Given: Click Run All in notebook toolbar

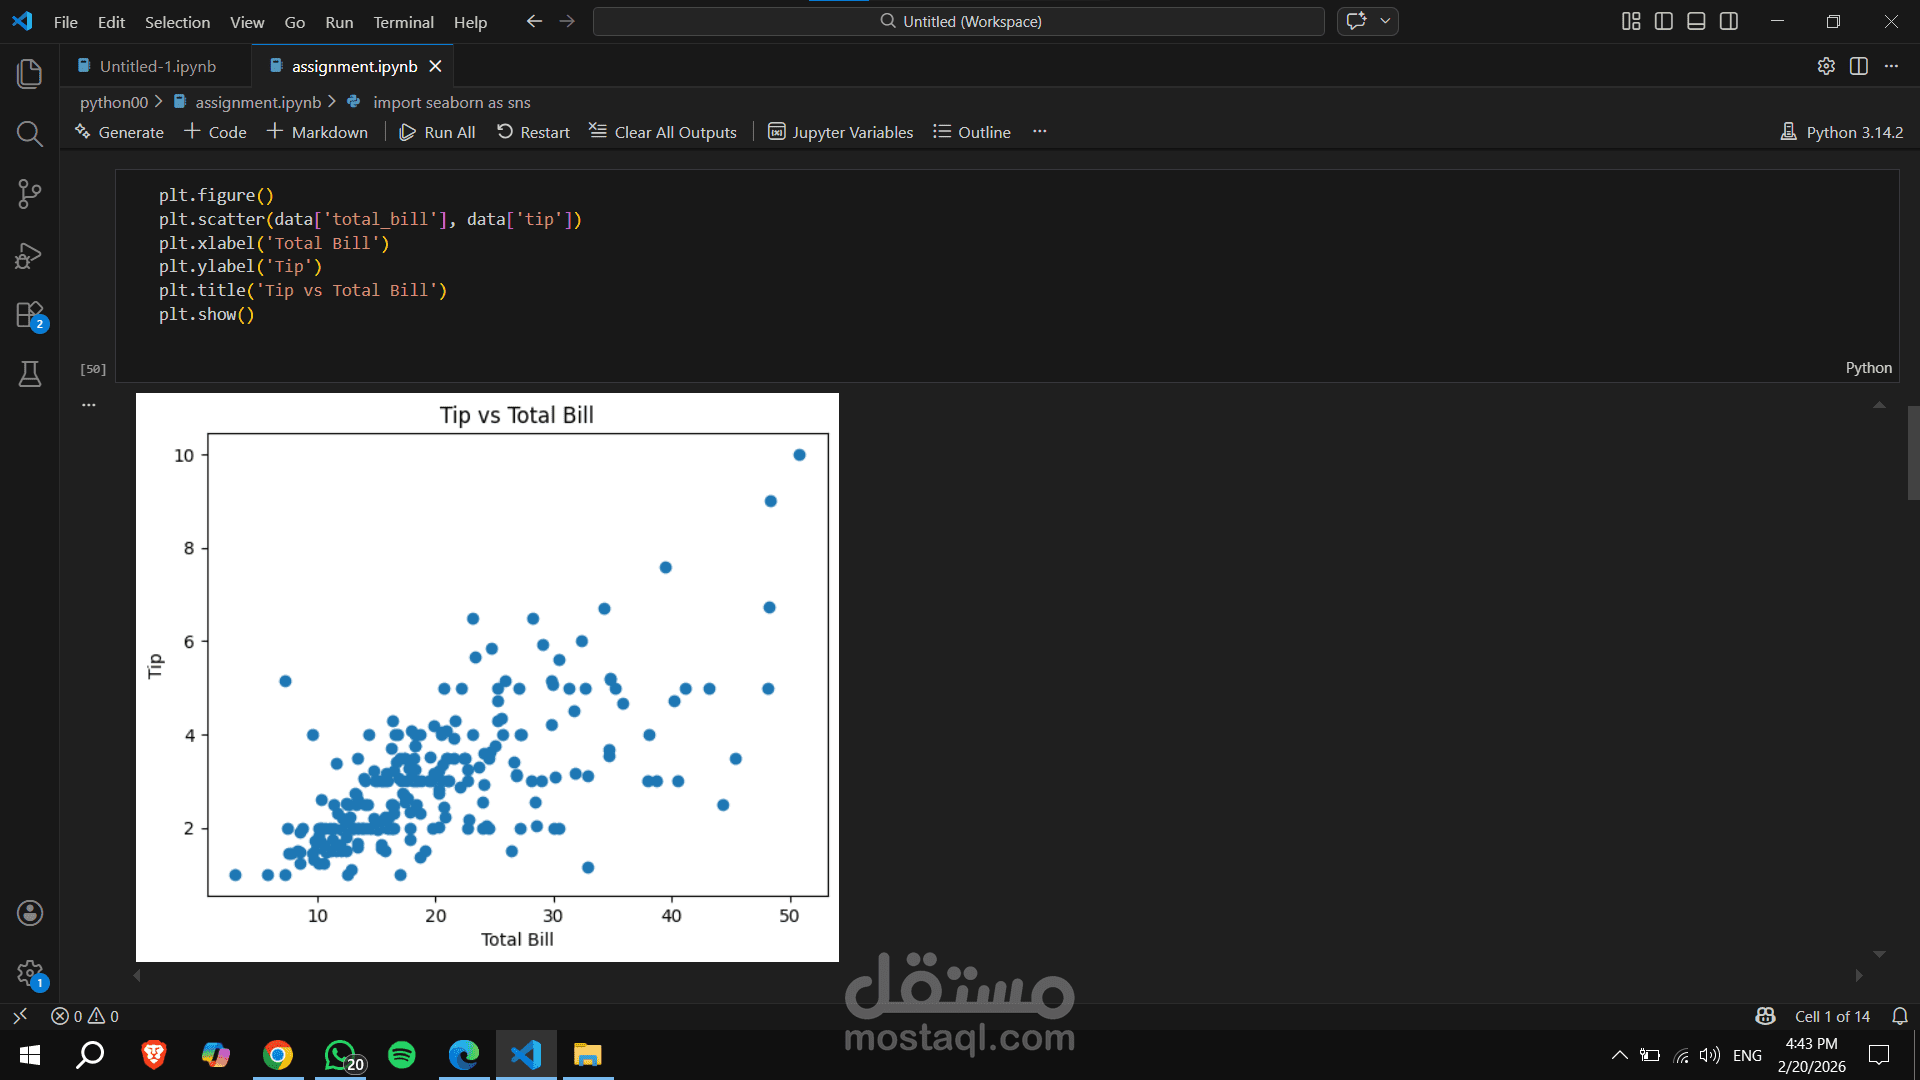Looking at the screenshot, I should tap(437, 132).
